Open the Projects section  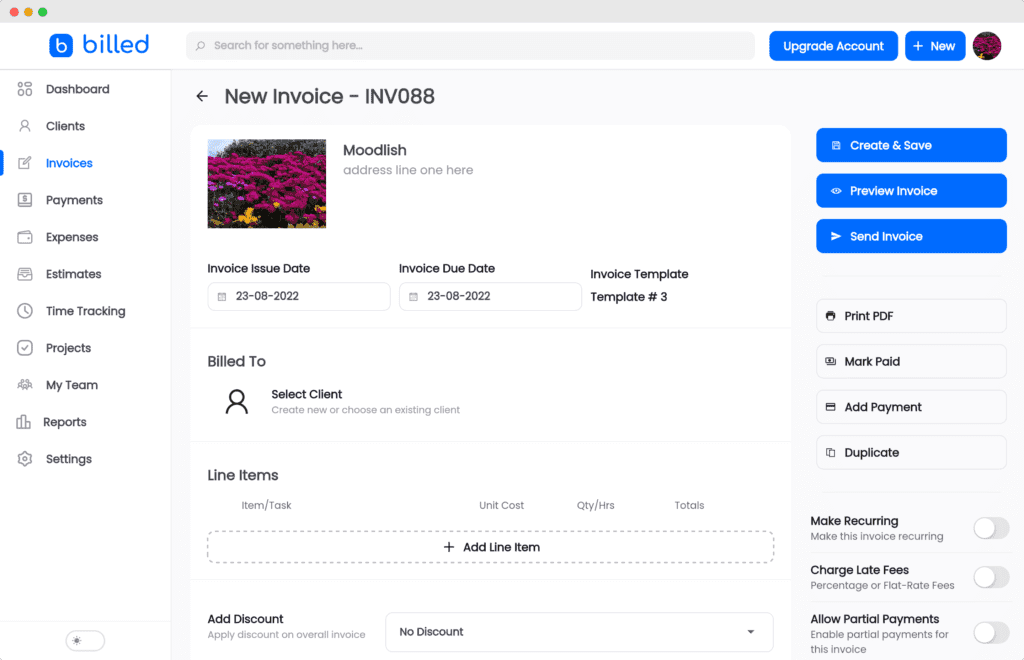24,347
